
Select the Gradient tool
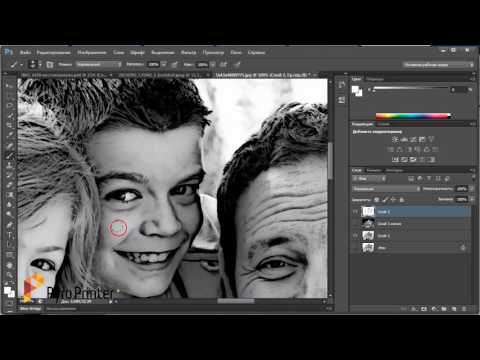pyautogui.click(x=9, y=195)
